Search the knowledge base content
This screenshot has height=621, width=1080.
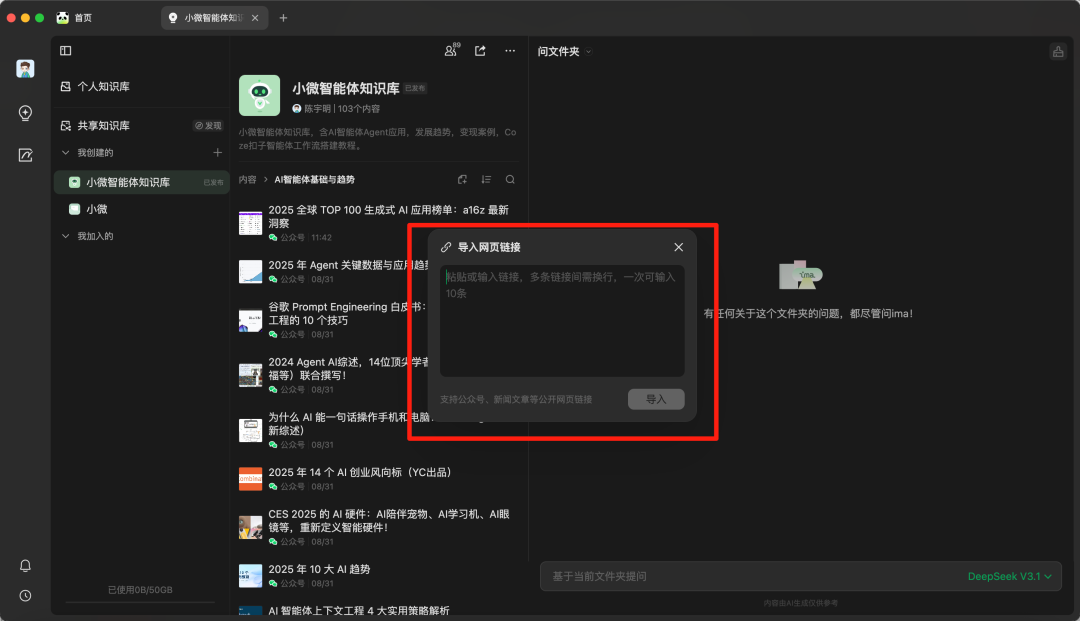(x=510, y=179)
